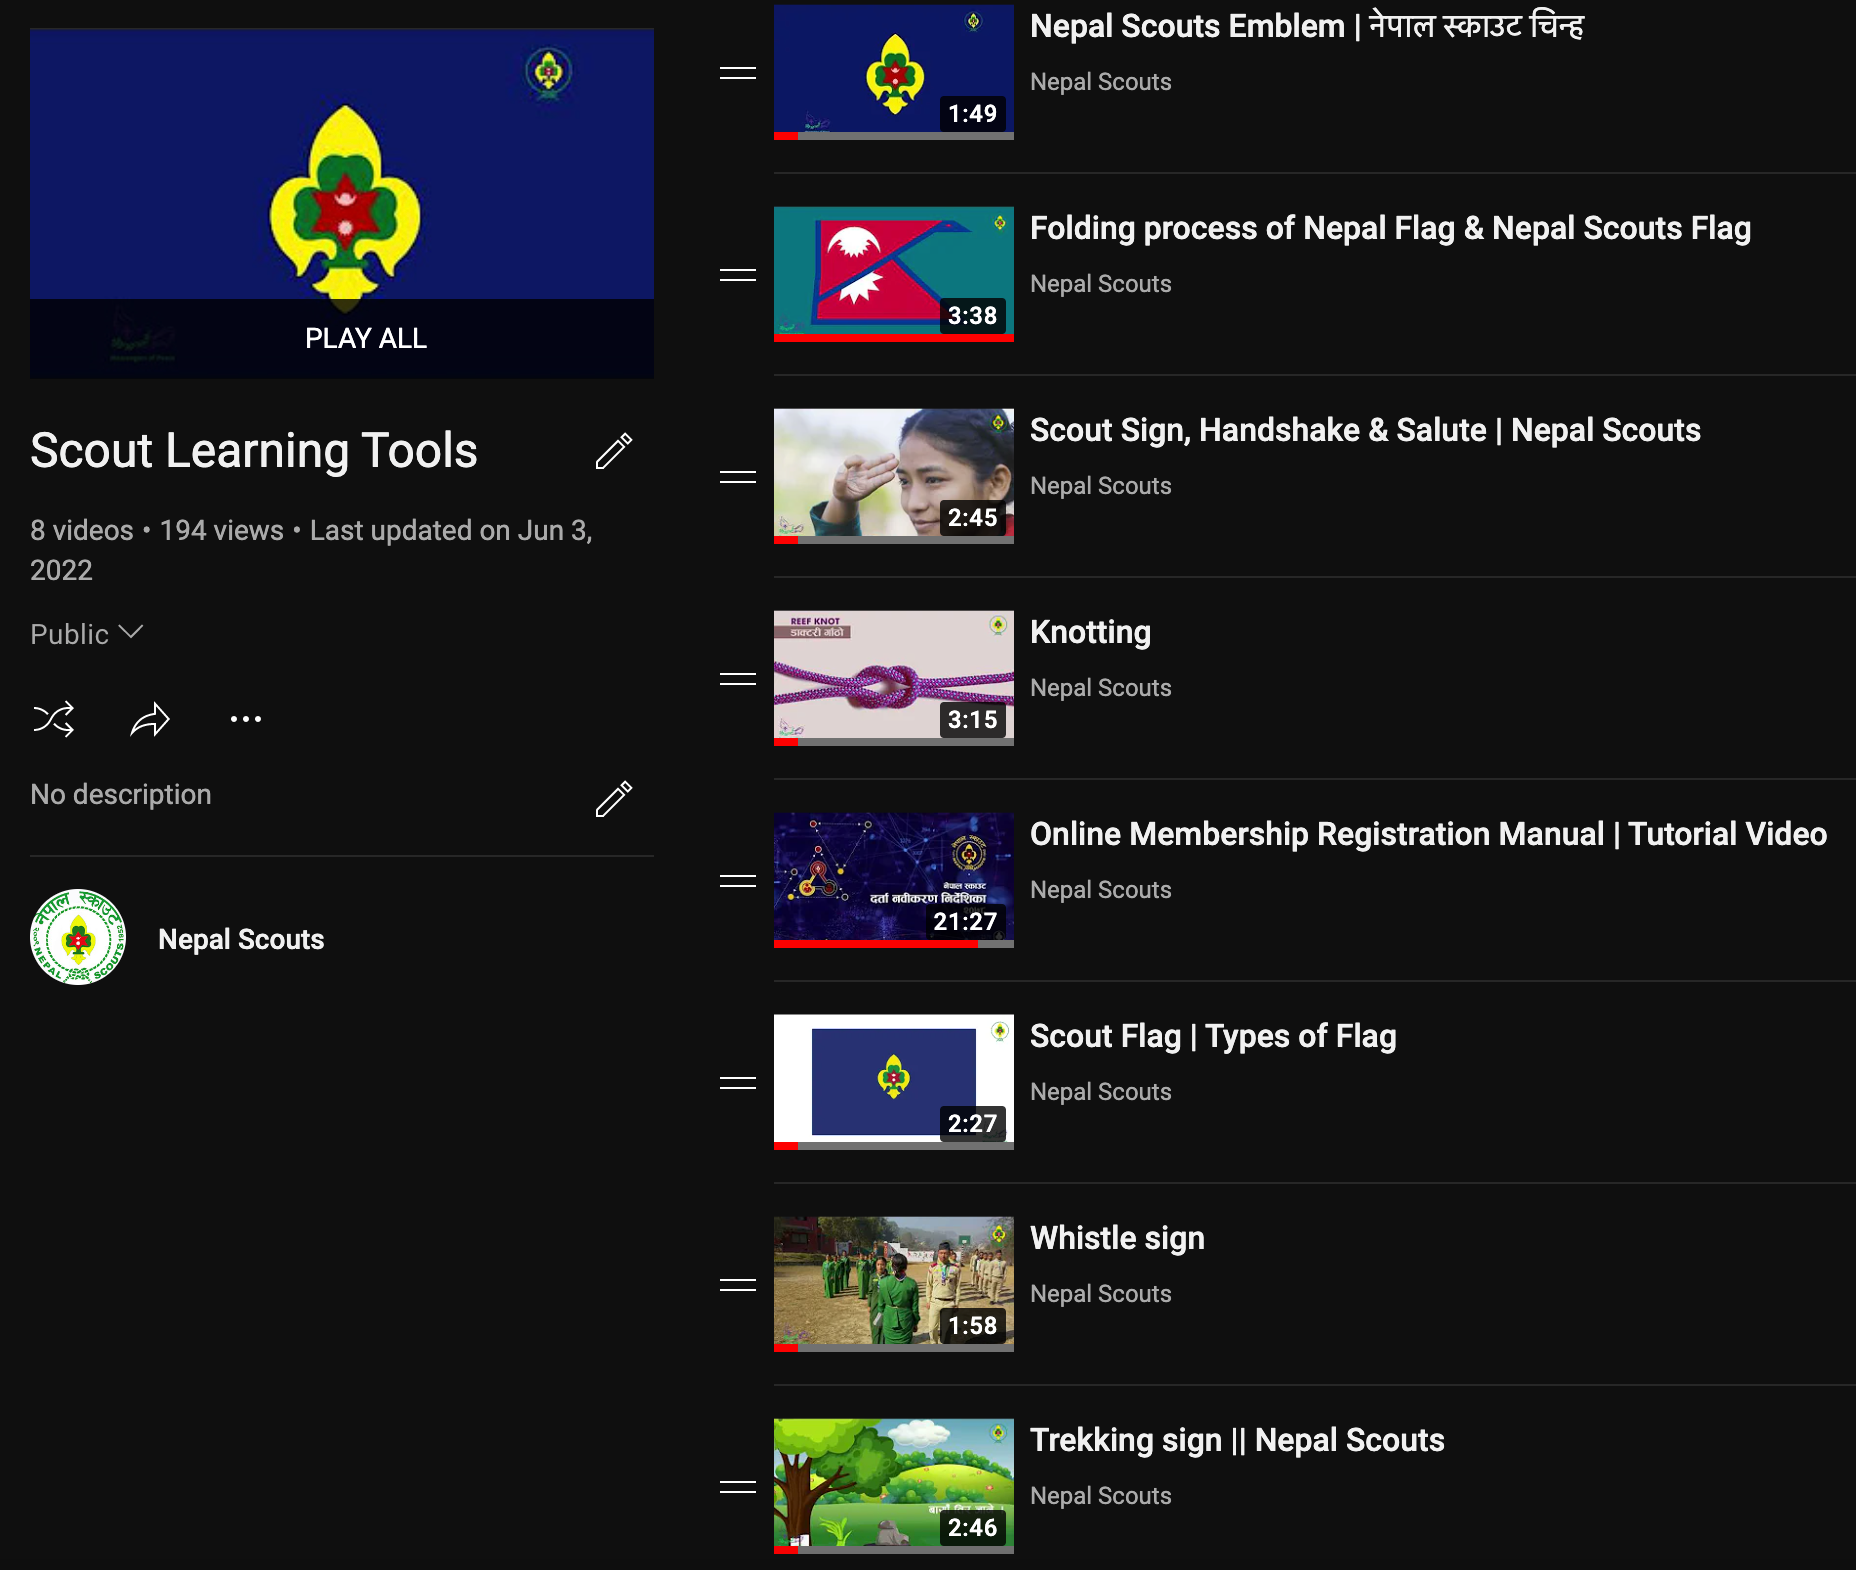This screenshot has width=1856, height=1570.
Task: Open the Public visibility dropdown
Action: point(87,634)
